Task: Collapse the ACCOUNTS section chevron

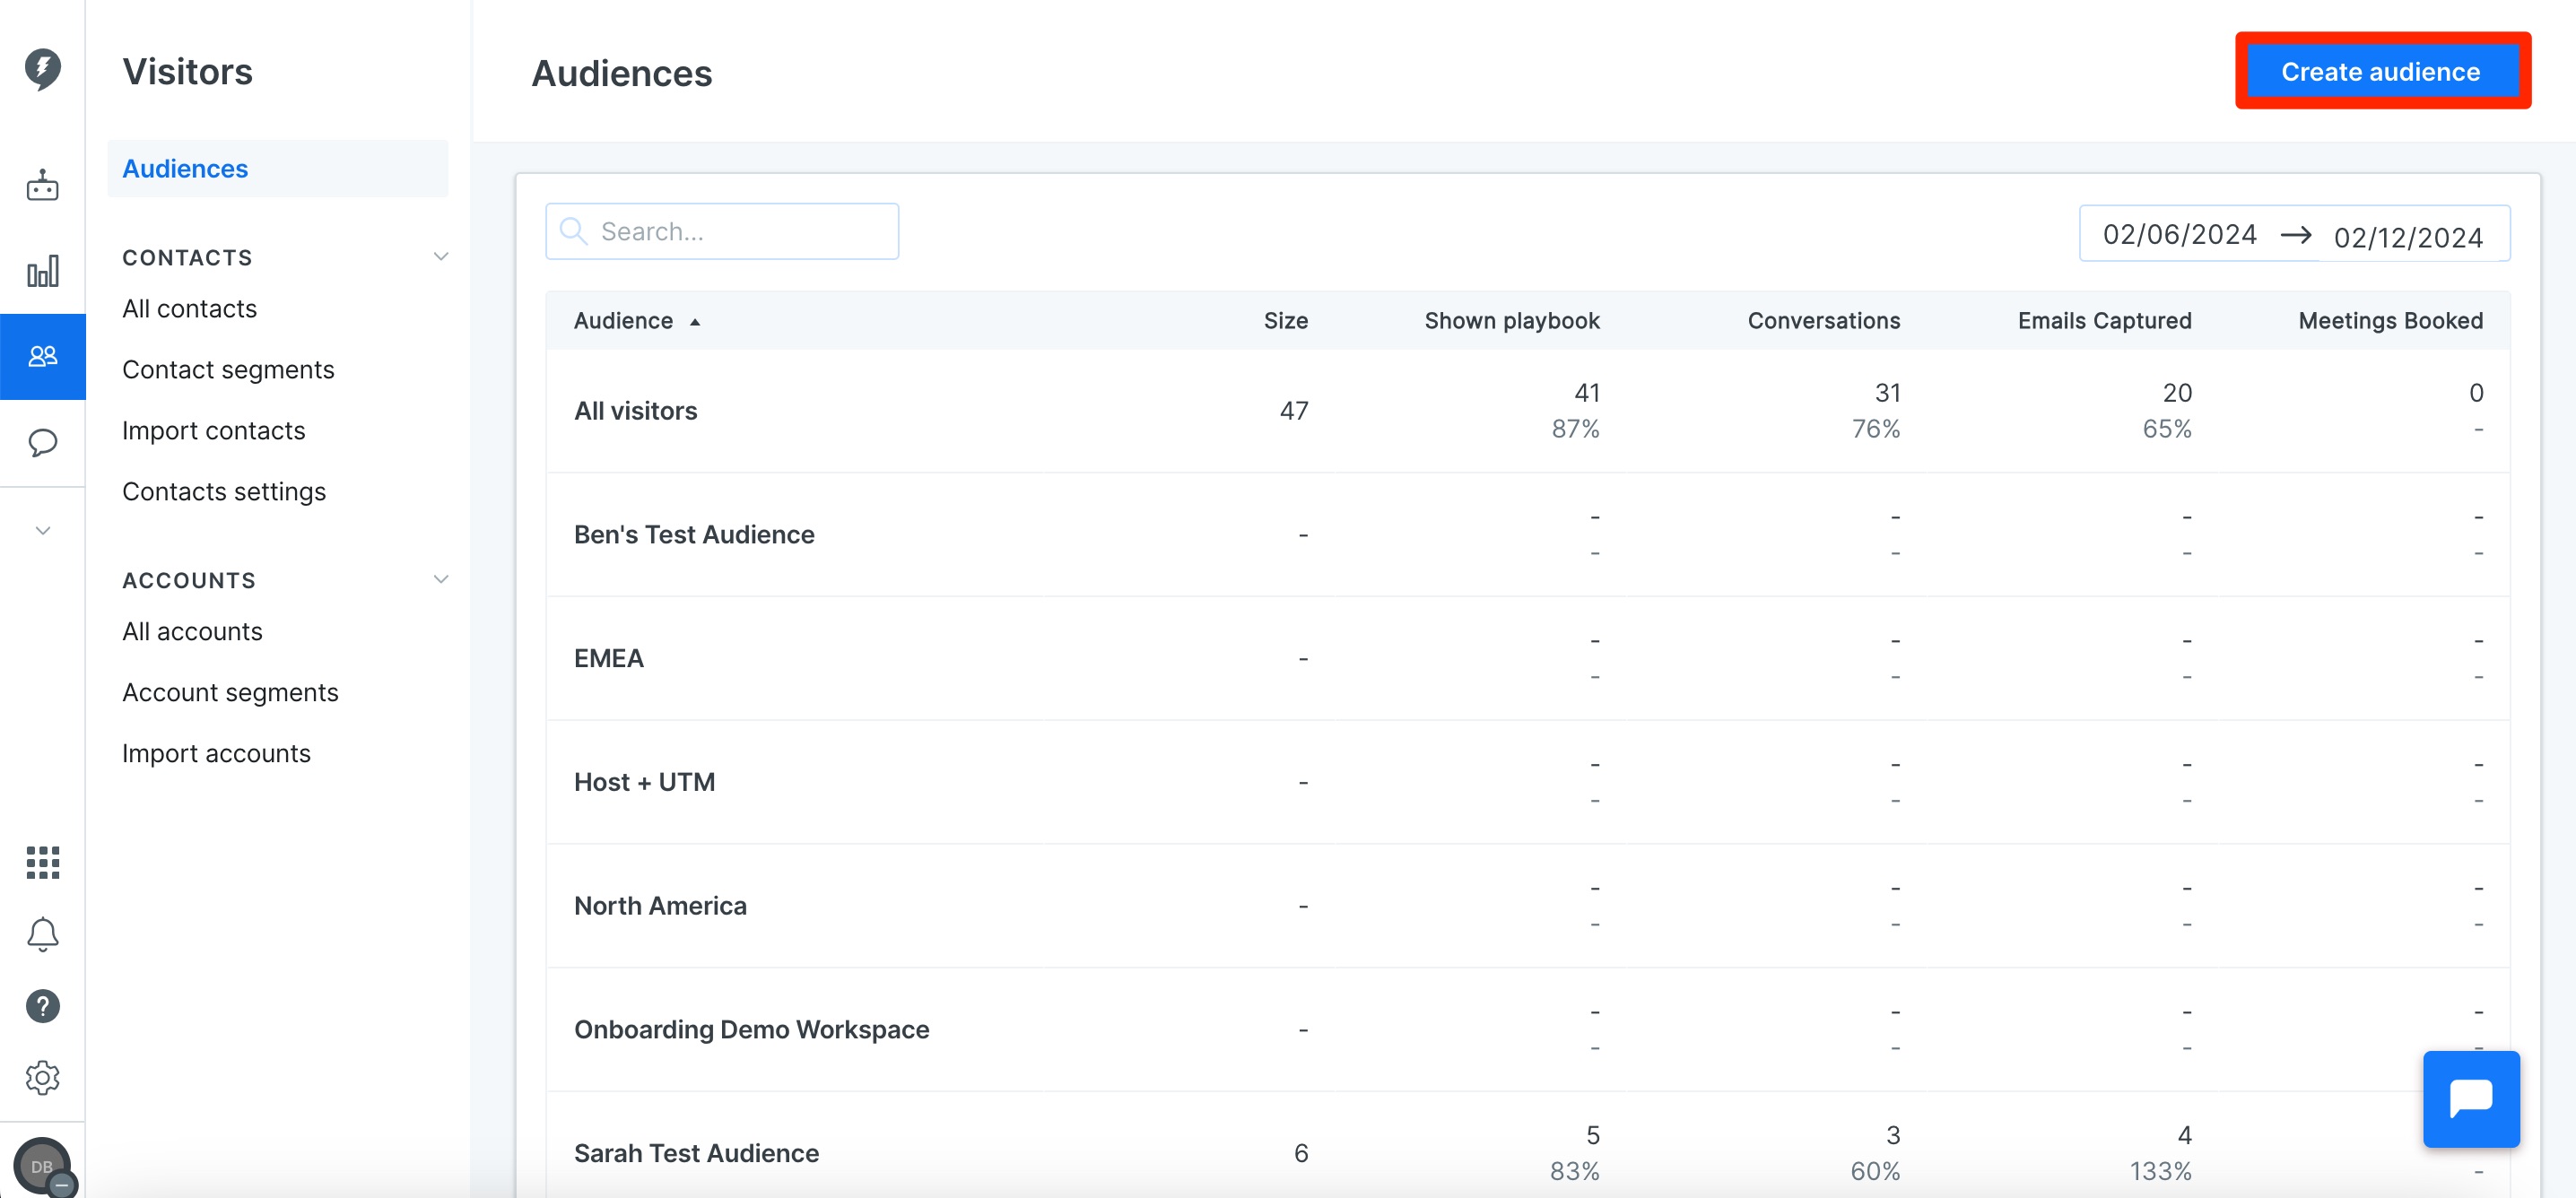Action: (440, 580)
